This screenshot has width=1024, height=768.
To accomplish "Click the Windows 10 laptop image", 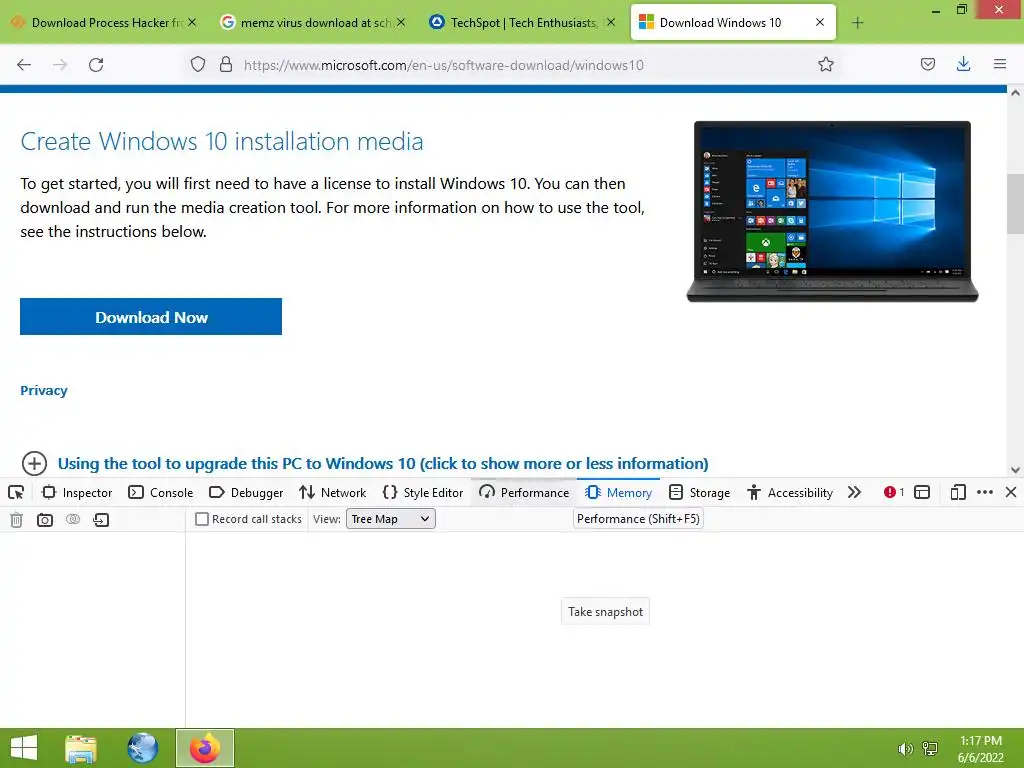I will point(832,212).
